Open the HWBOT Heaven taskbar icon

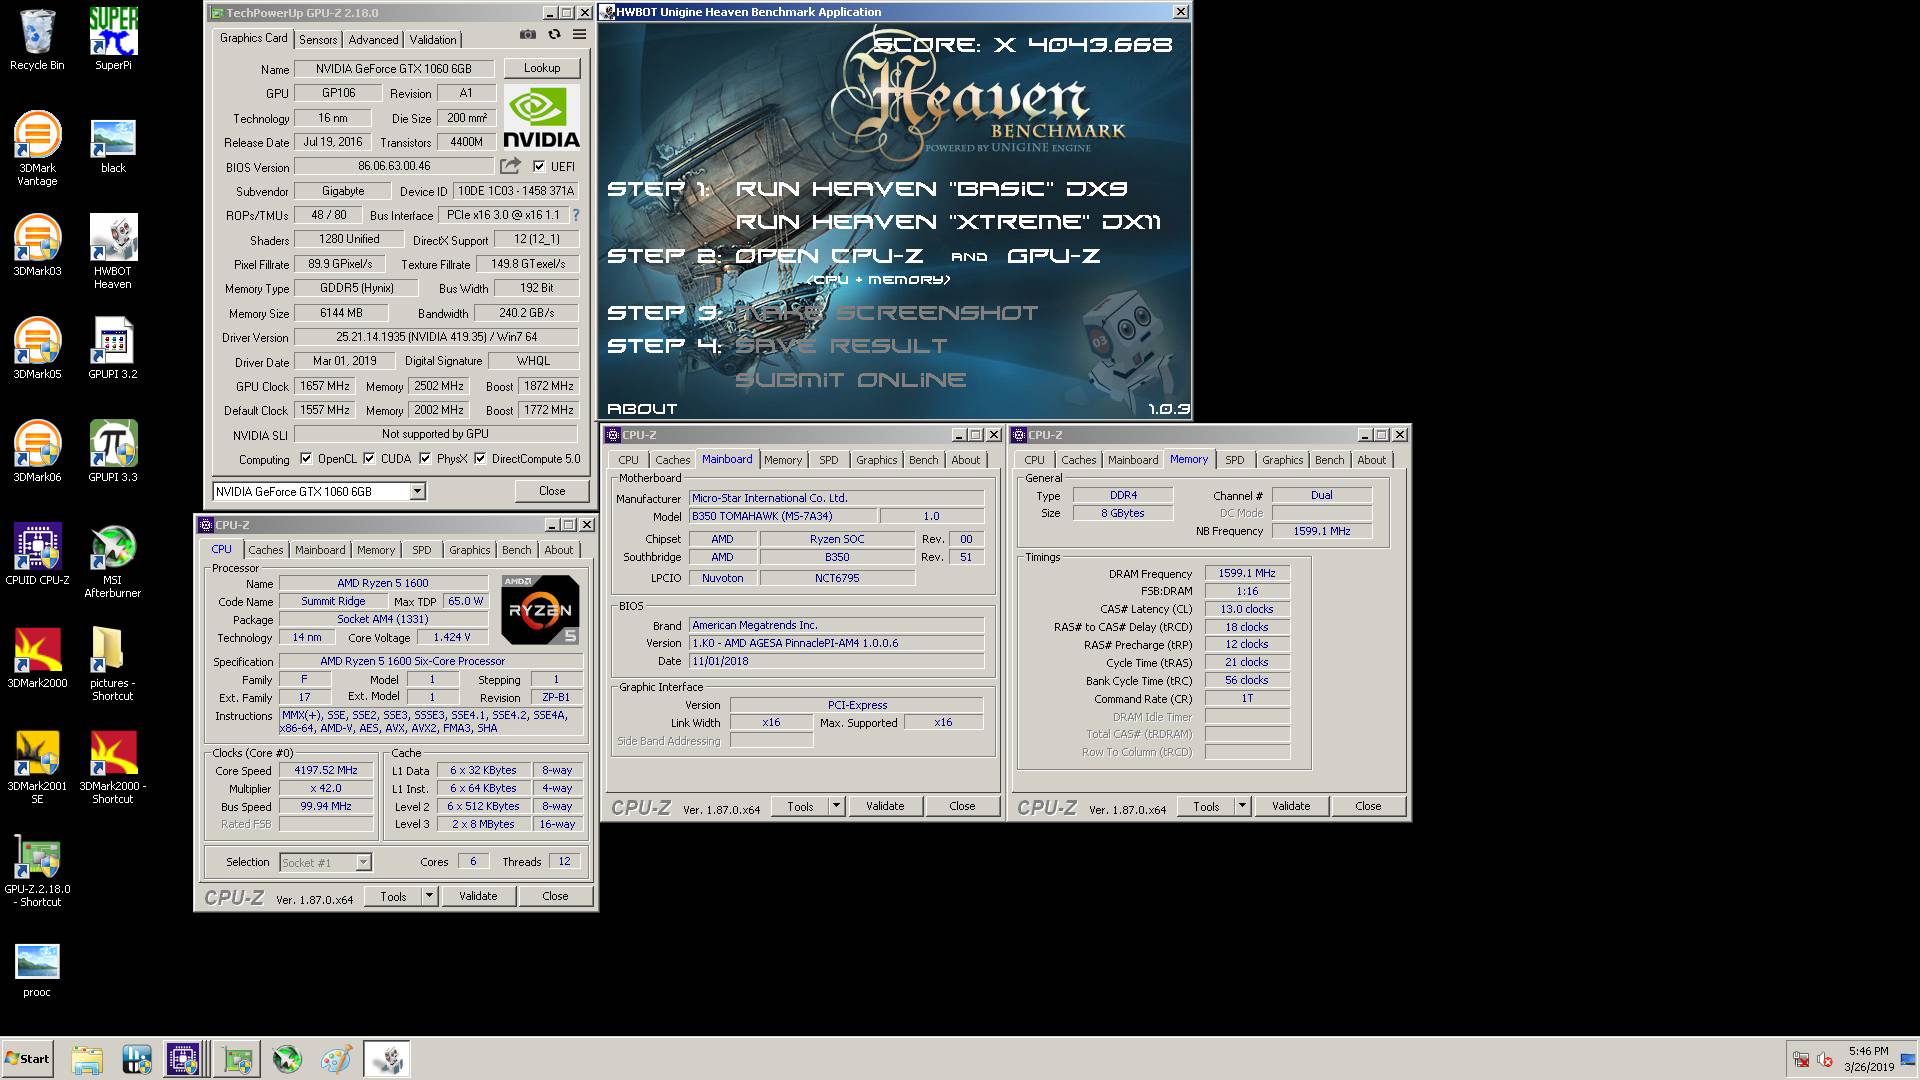[x=386, y=1059]
